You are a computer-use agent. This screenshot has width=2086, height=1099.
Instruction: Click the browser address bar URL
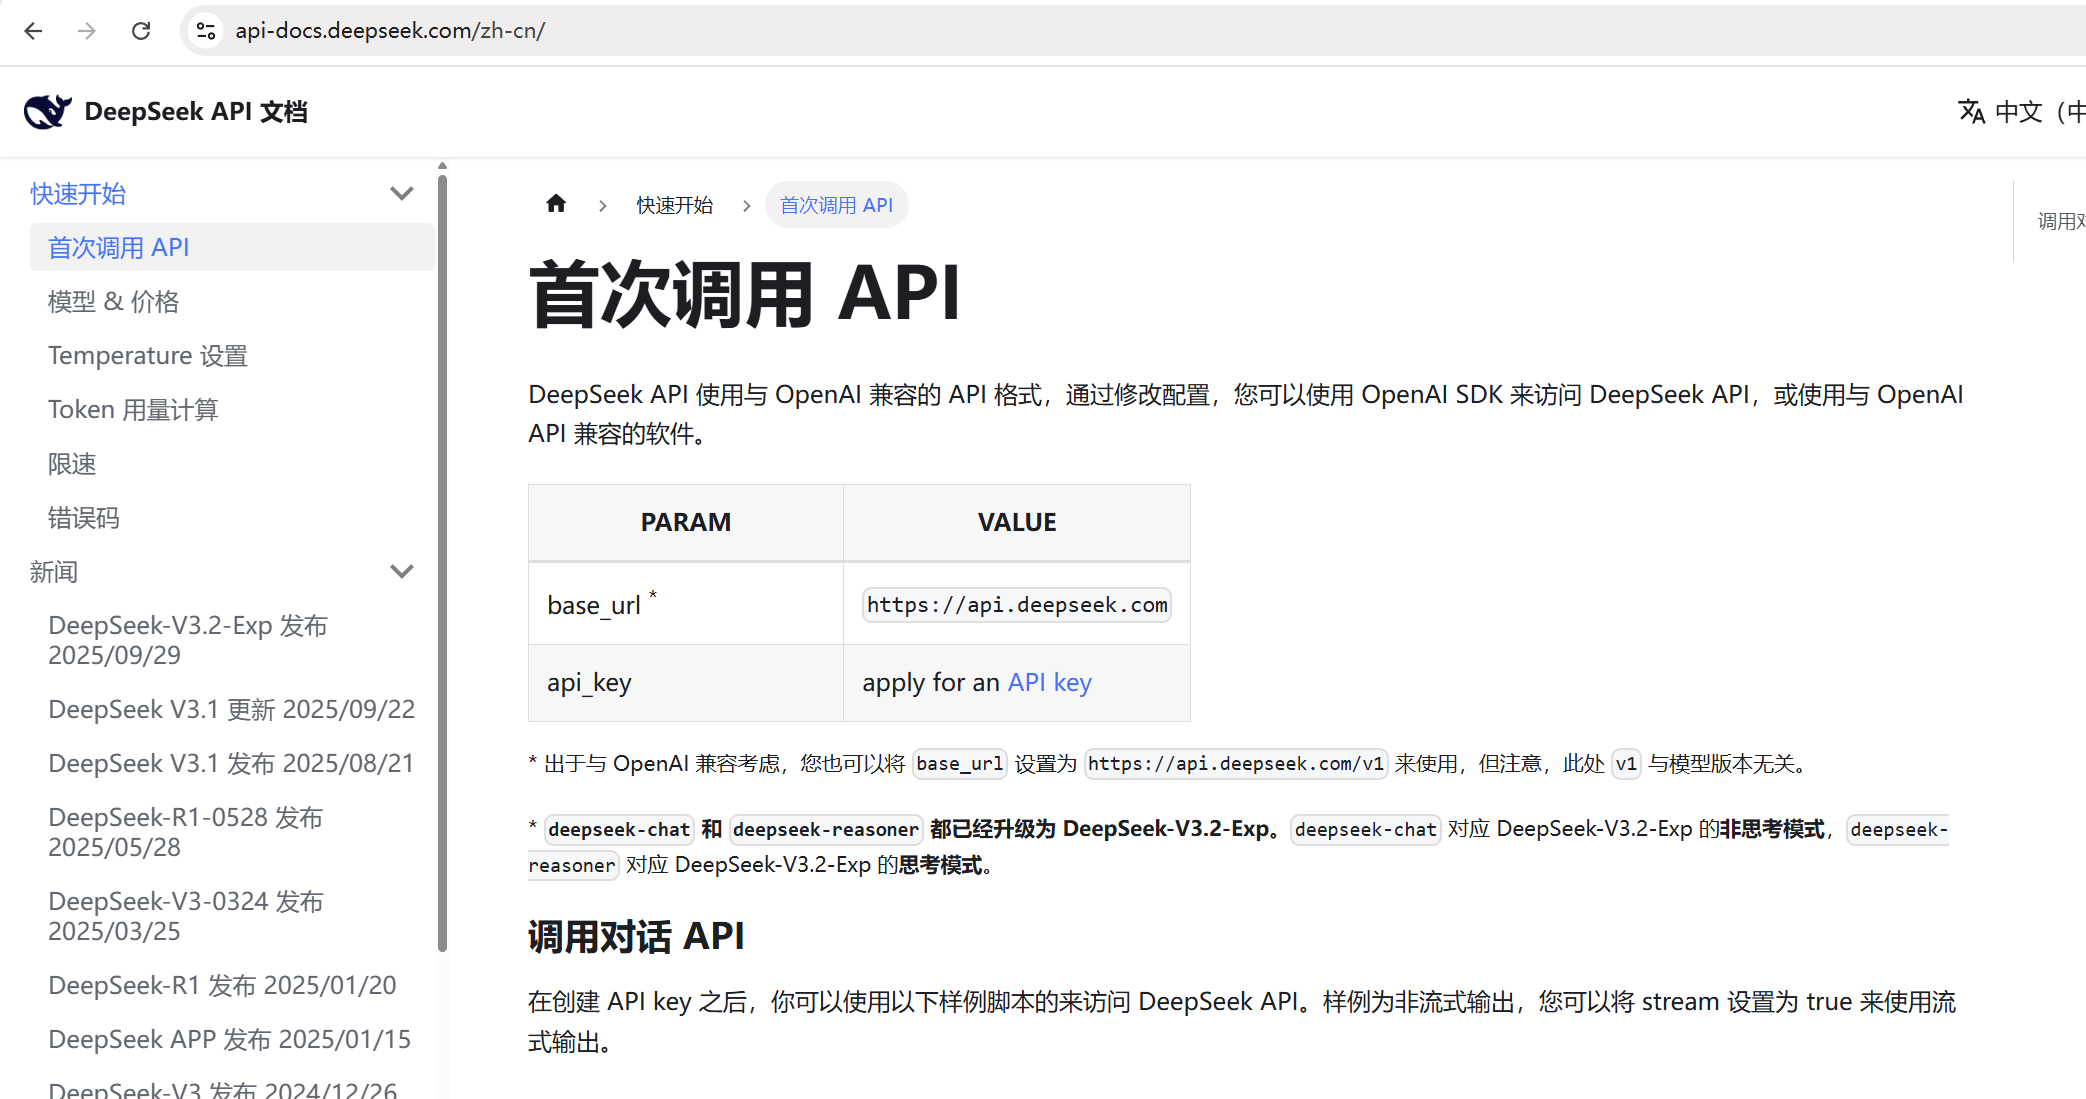[x=390, y=31]
